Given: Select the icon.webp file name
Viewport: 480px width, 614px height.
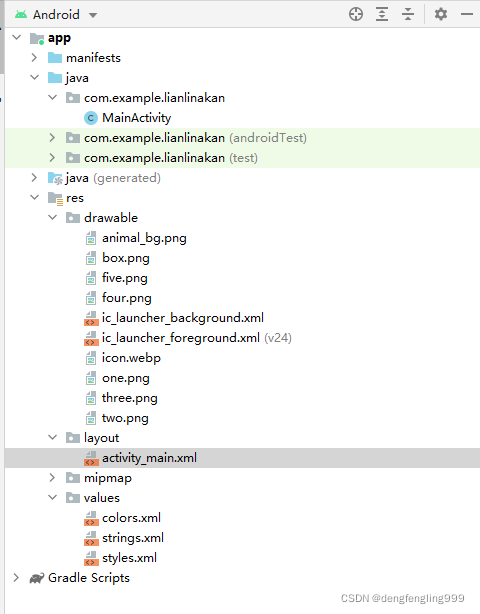Looking at the screenshot, I should click(132, 358).
